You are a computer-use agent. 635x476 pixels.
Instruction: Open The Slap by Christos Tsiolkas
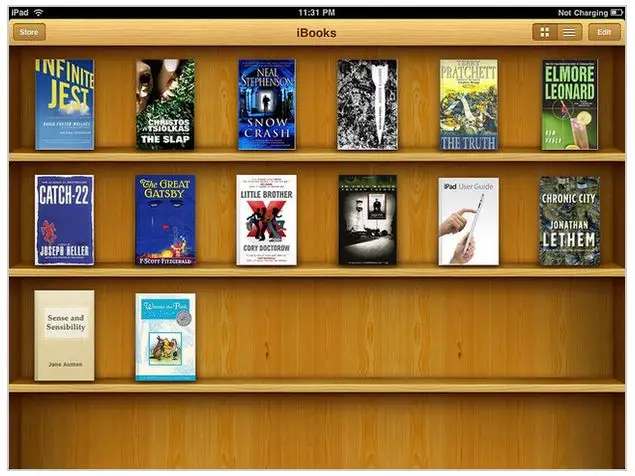click(165, 105)
